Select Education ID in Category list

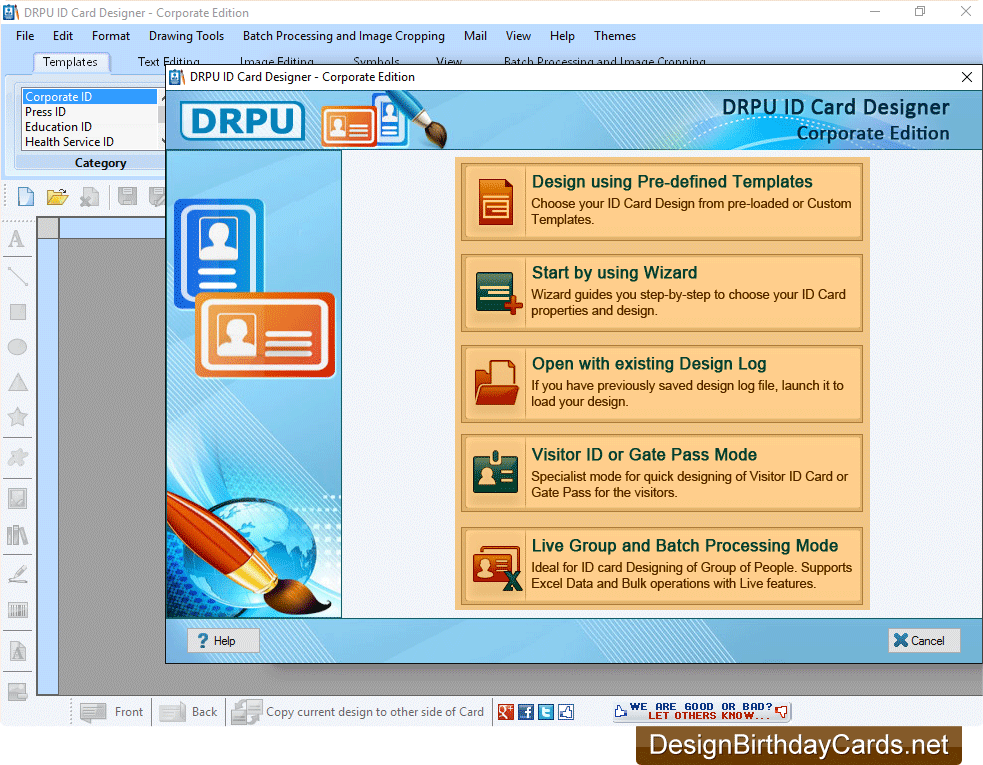point(59,127)
